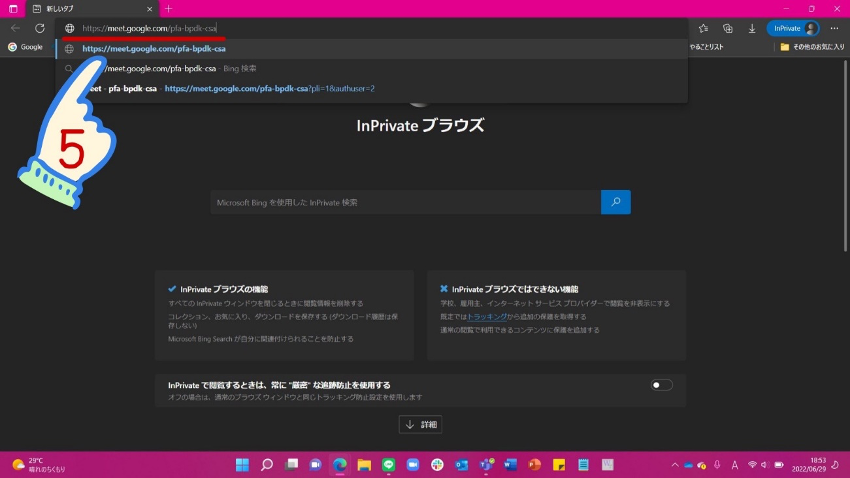This screenshot has height=478, width=850.
Task: Reload the page with the refresh icon
Action: (x=40, y=28)
